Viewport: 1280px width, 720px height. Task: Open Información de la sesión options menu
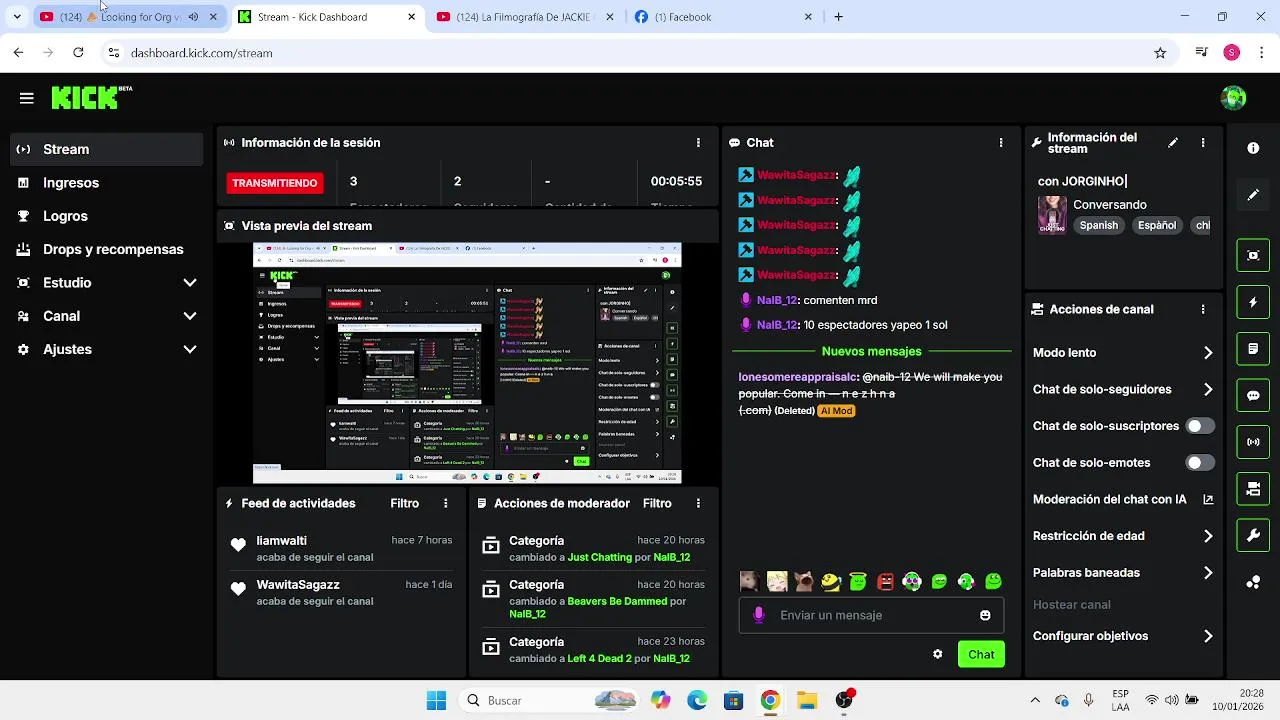pos(698,143)
